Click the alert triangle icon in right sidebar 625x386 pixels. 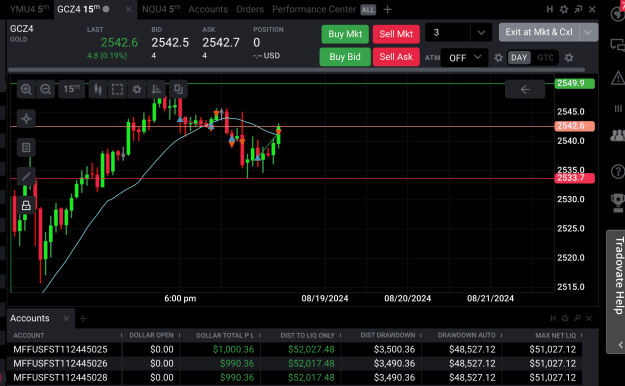point(617,78)
